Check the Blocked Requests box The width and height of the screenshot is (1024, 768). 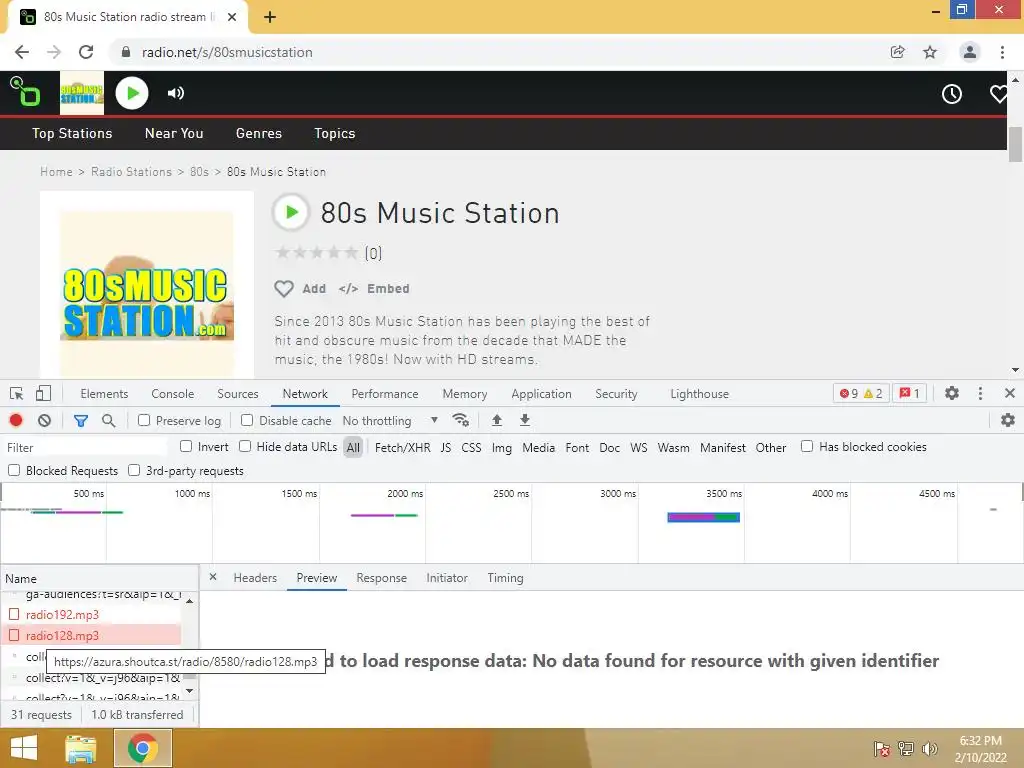coord(14,470)
